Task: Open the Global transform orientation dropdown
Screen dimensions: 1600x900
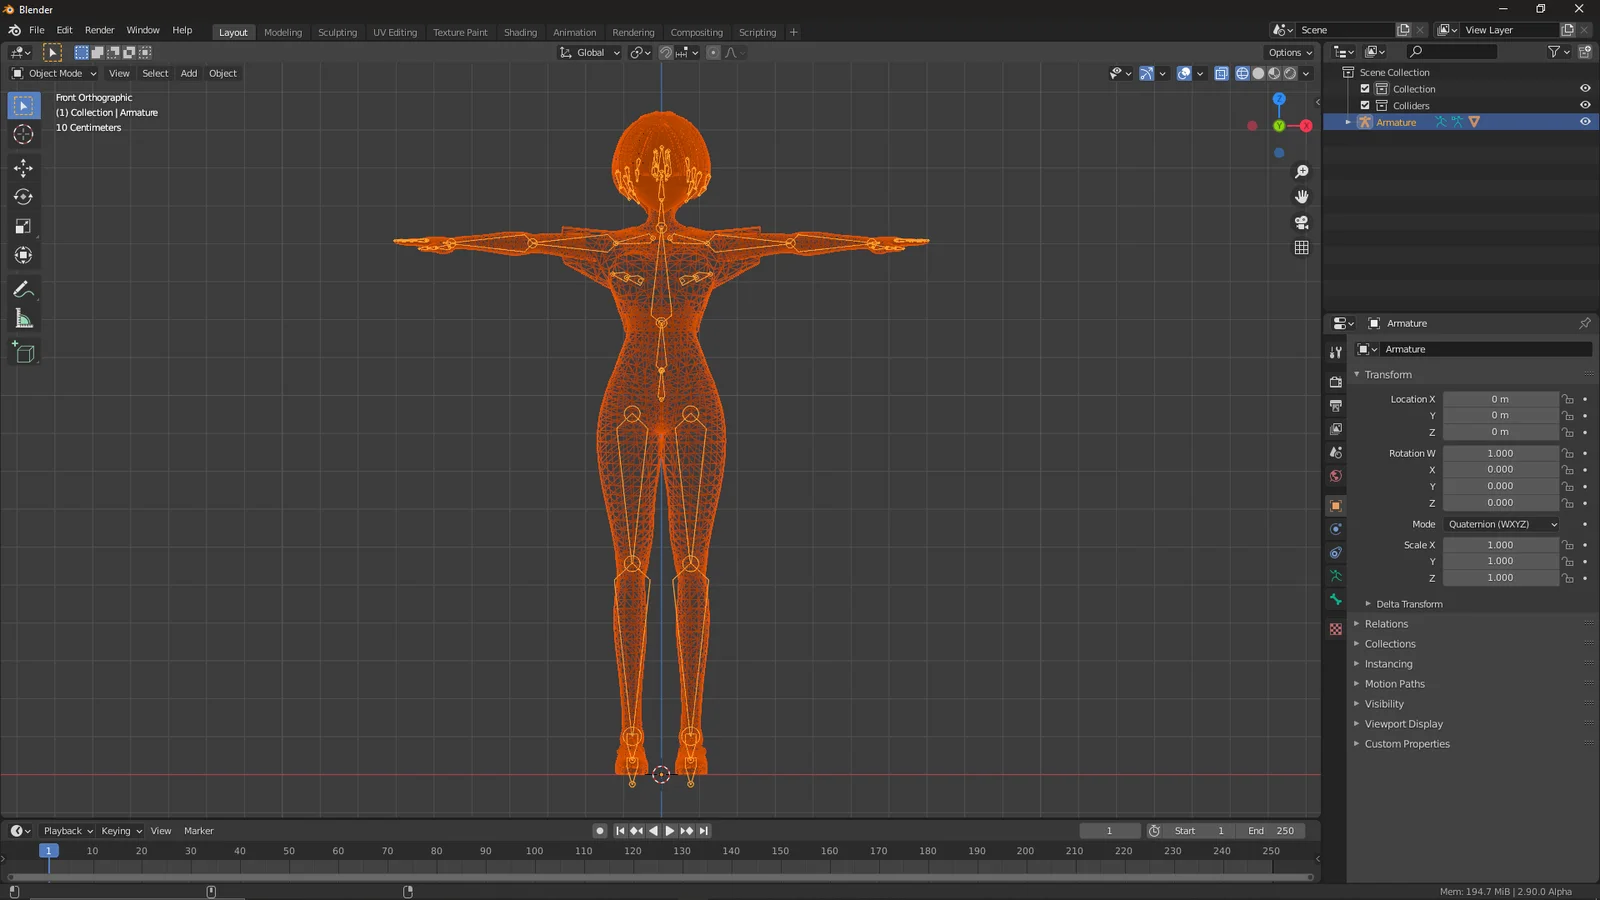Action: point(589,52)
